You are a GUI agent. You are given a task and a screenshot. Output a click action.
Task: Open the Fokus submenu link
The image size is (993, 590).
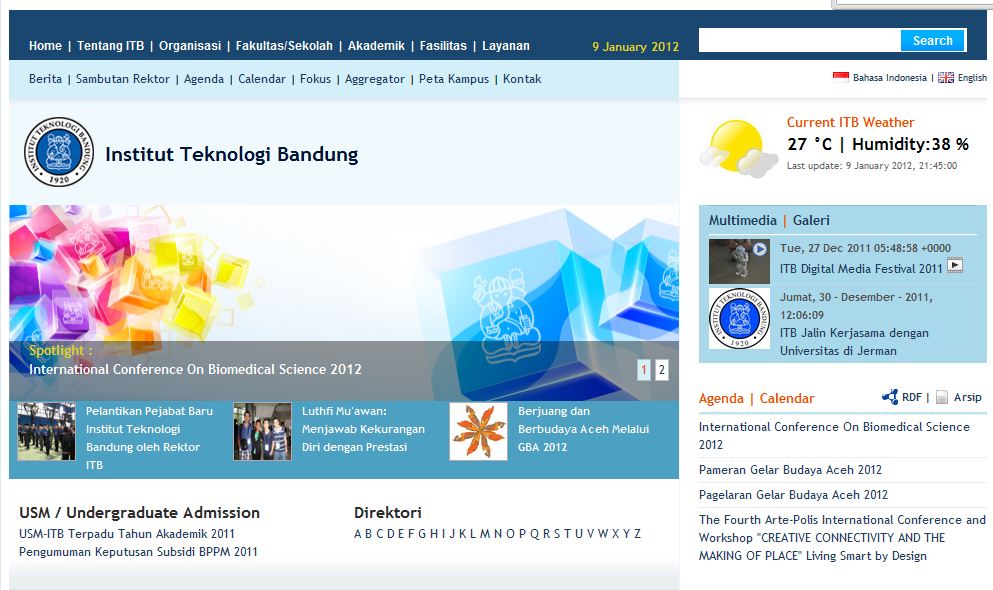pos(315,78)
